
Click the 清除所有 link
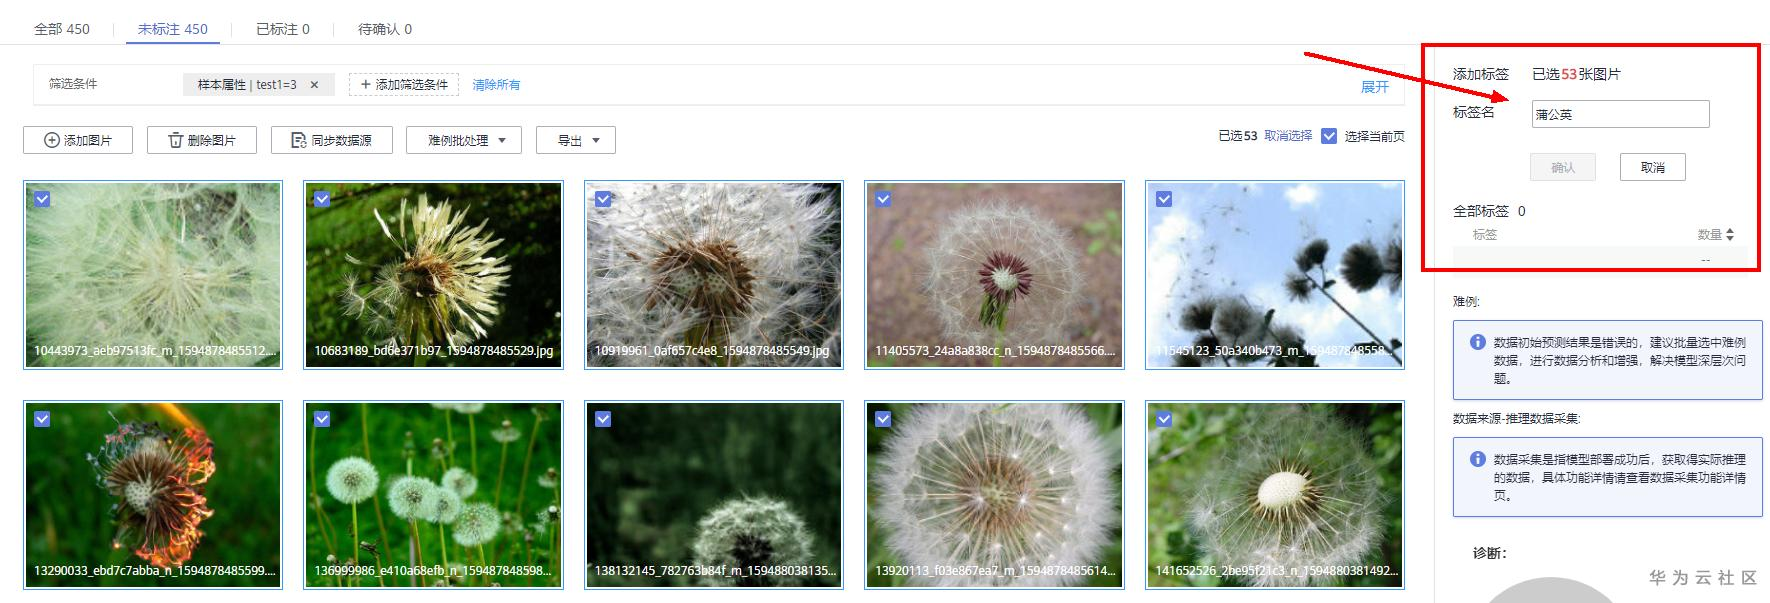496,85
